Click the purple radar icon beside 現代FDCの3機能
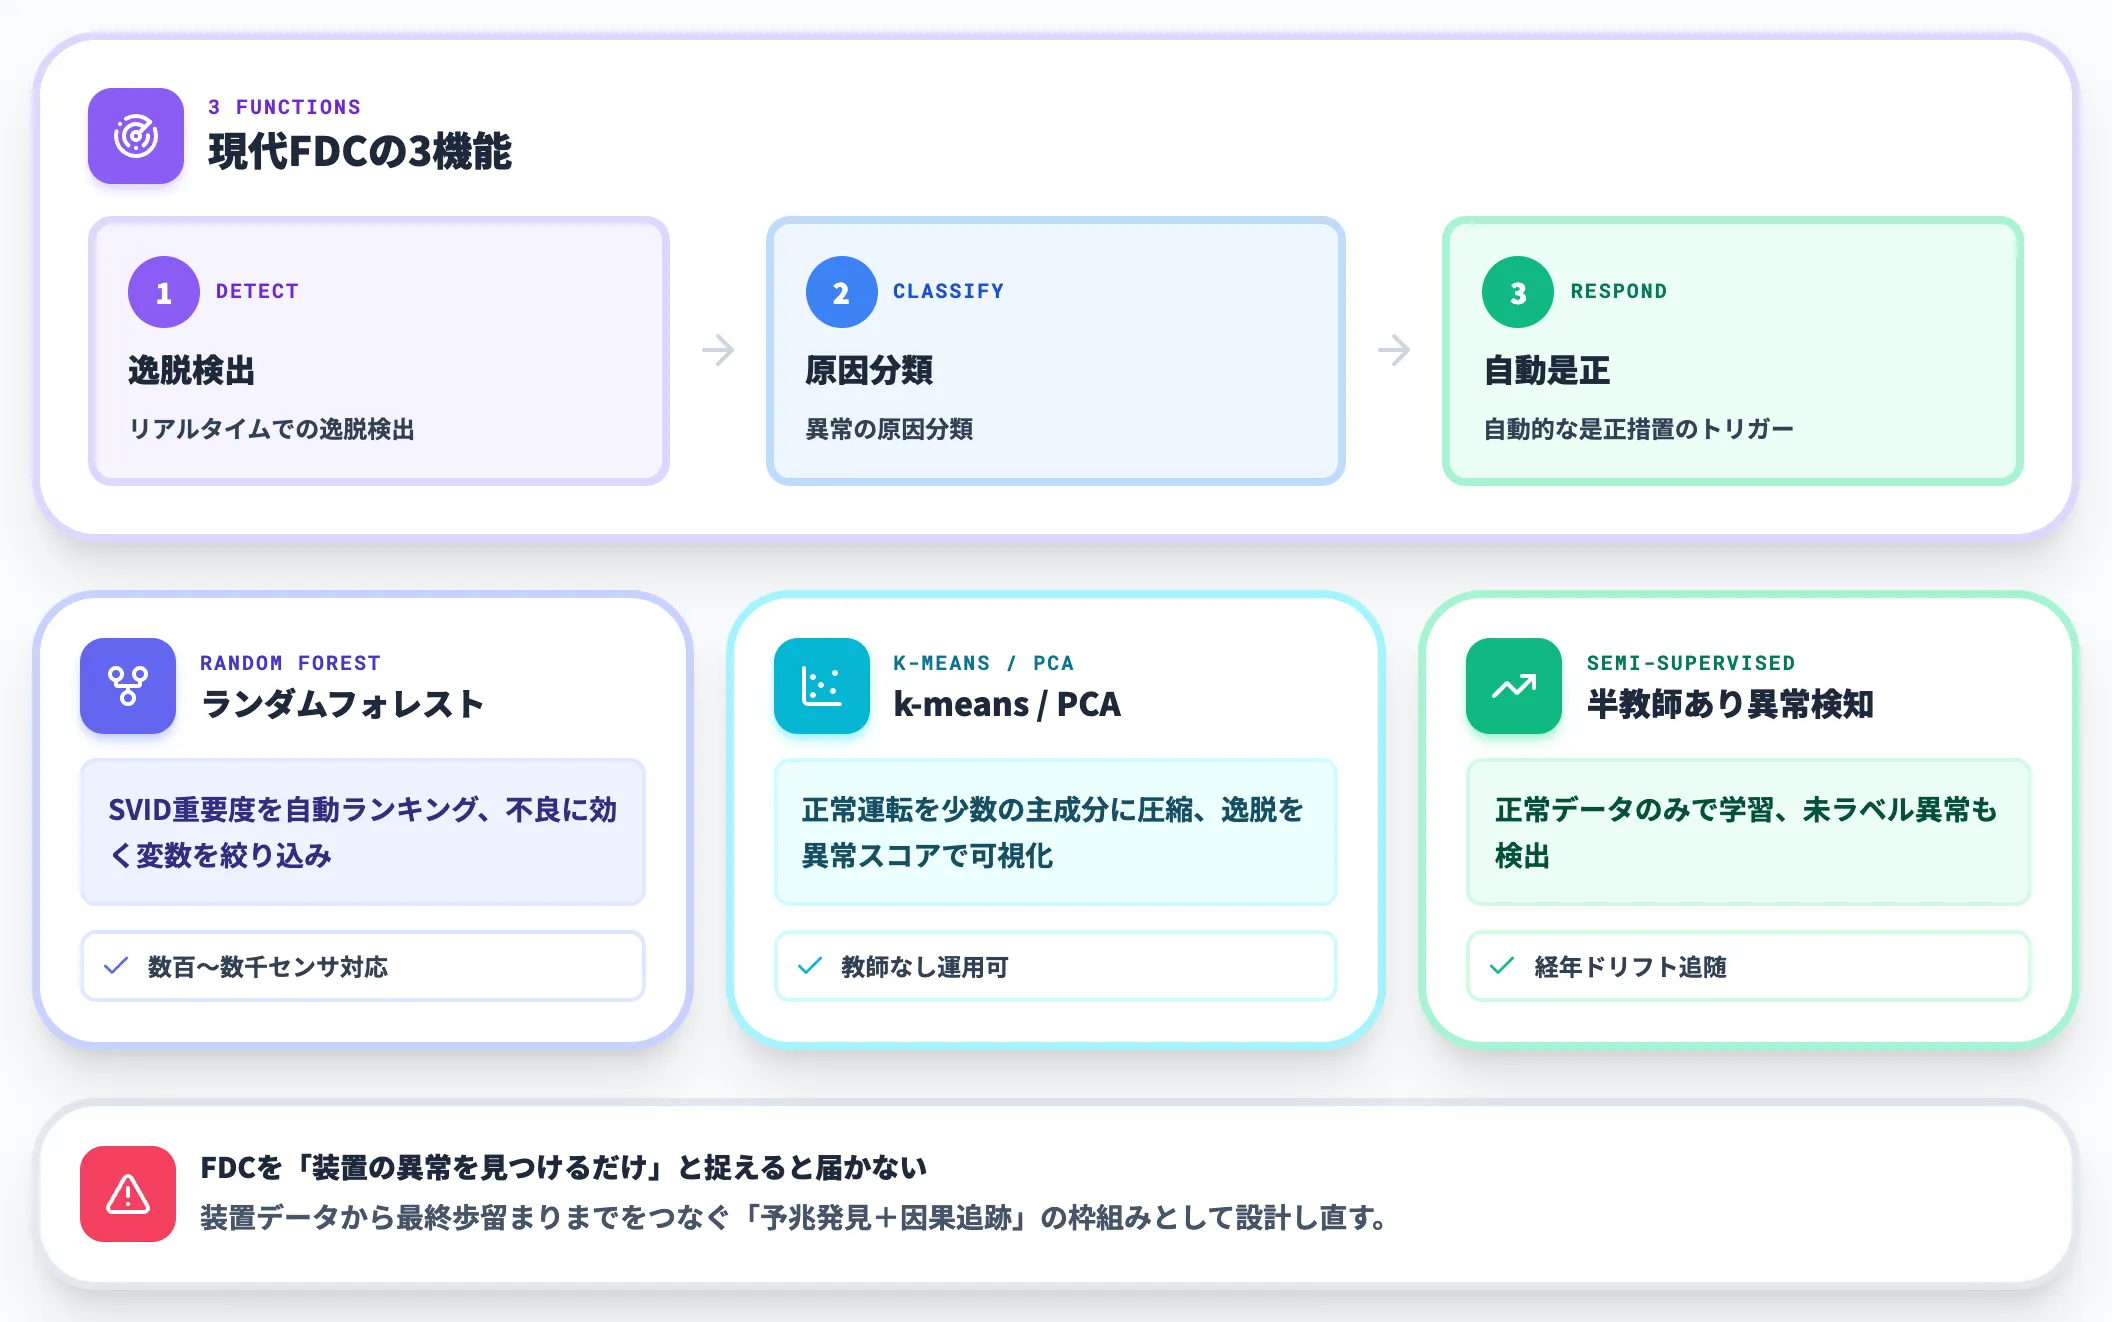The width and height of the screenshot is (2112, 1322). tap(136, 136)
